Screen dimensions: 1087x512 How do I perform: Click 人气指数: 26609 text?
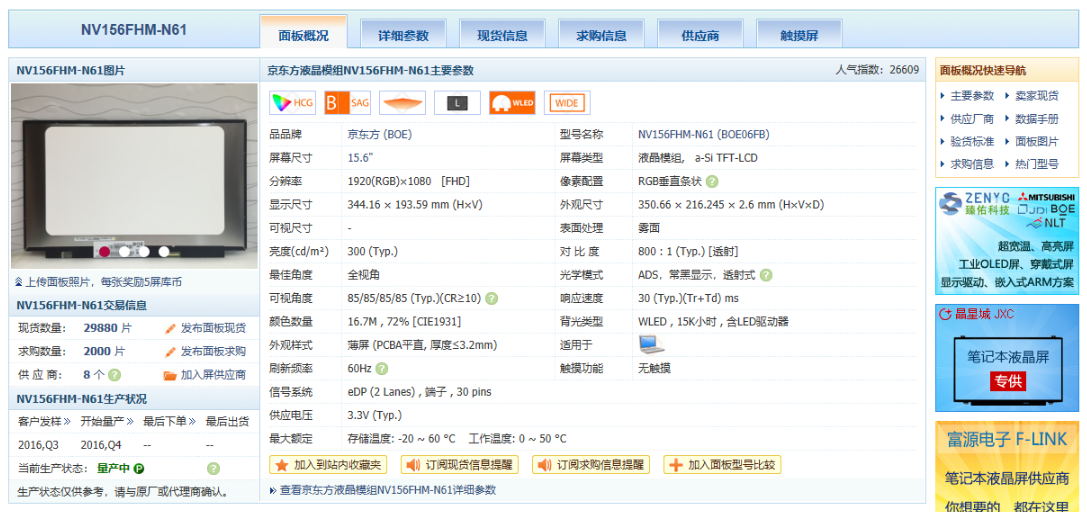tap(878, 70)
